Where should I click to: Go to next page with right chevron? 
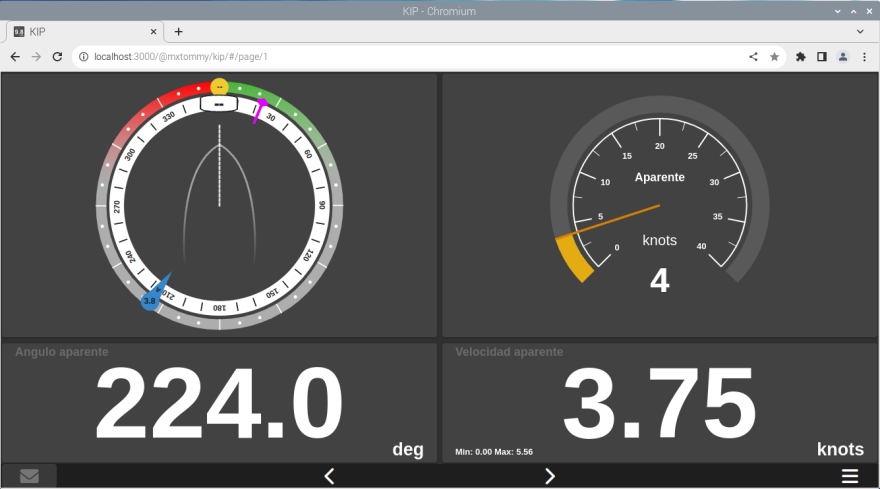pyautogui.click(x=549, y=476)
